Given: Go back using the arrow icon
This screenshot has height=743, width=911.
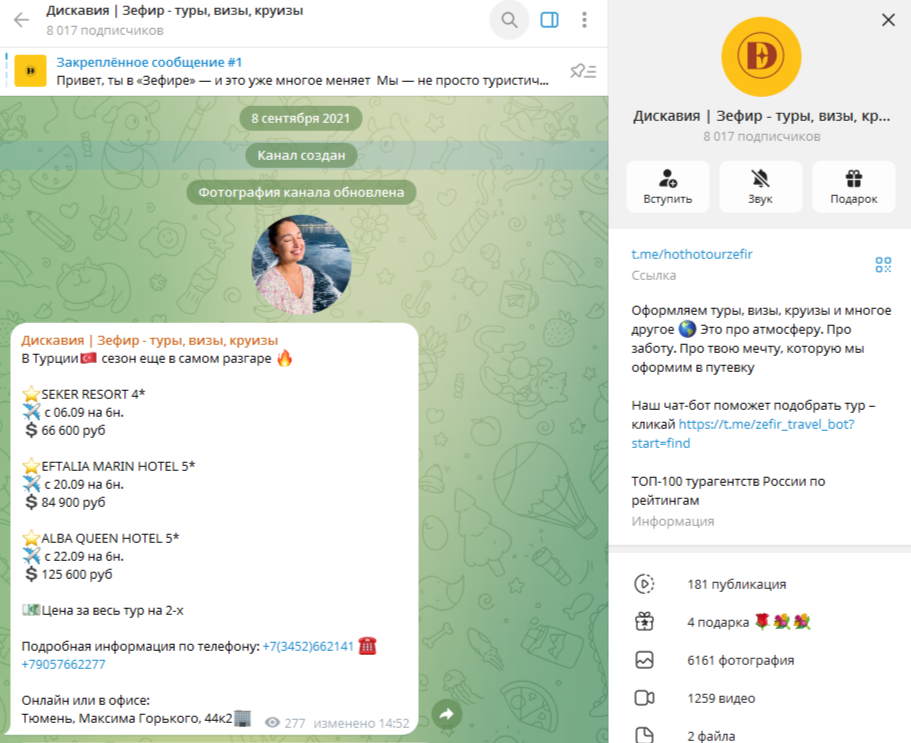Looking at the screenshot, I should point(21,20).
